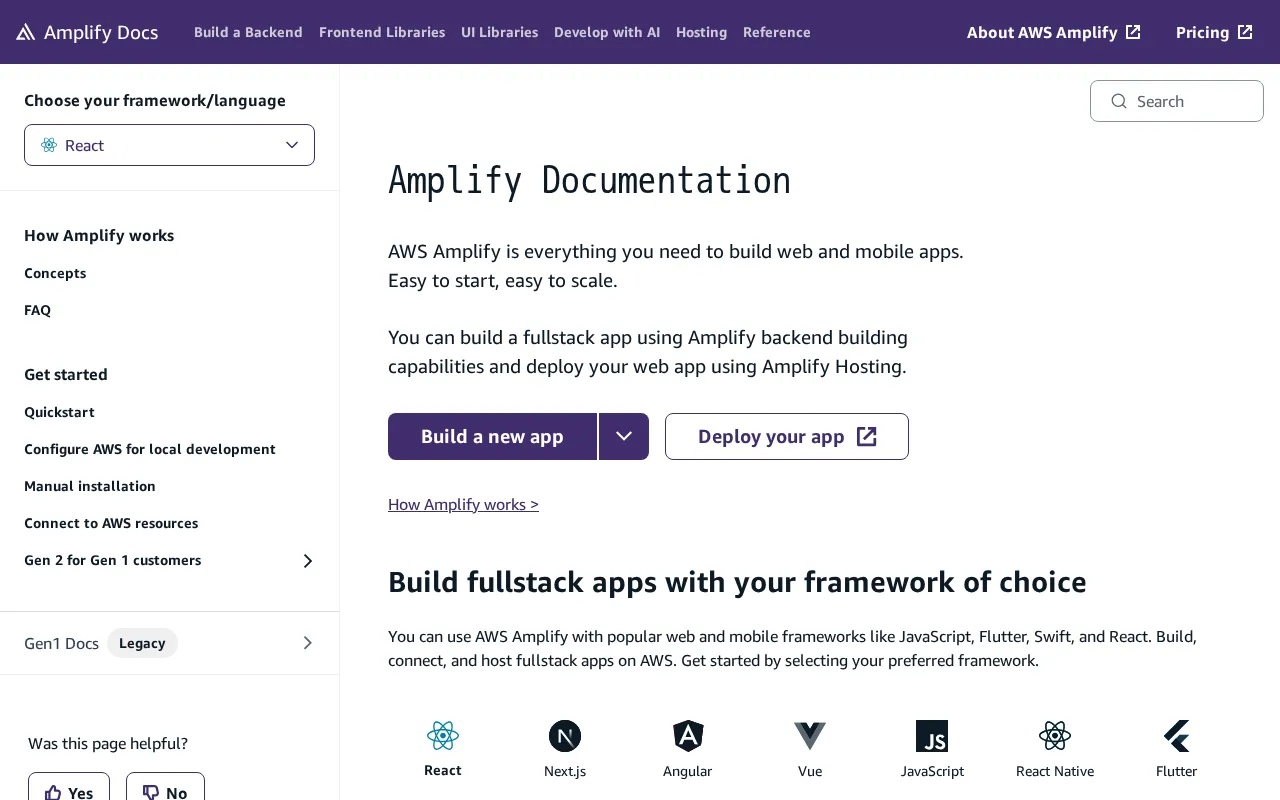The height and width of the screenshot is (800, 1280).
Task: Click the Yes helpful button
Action: [x=69, y=788]
